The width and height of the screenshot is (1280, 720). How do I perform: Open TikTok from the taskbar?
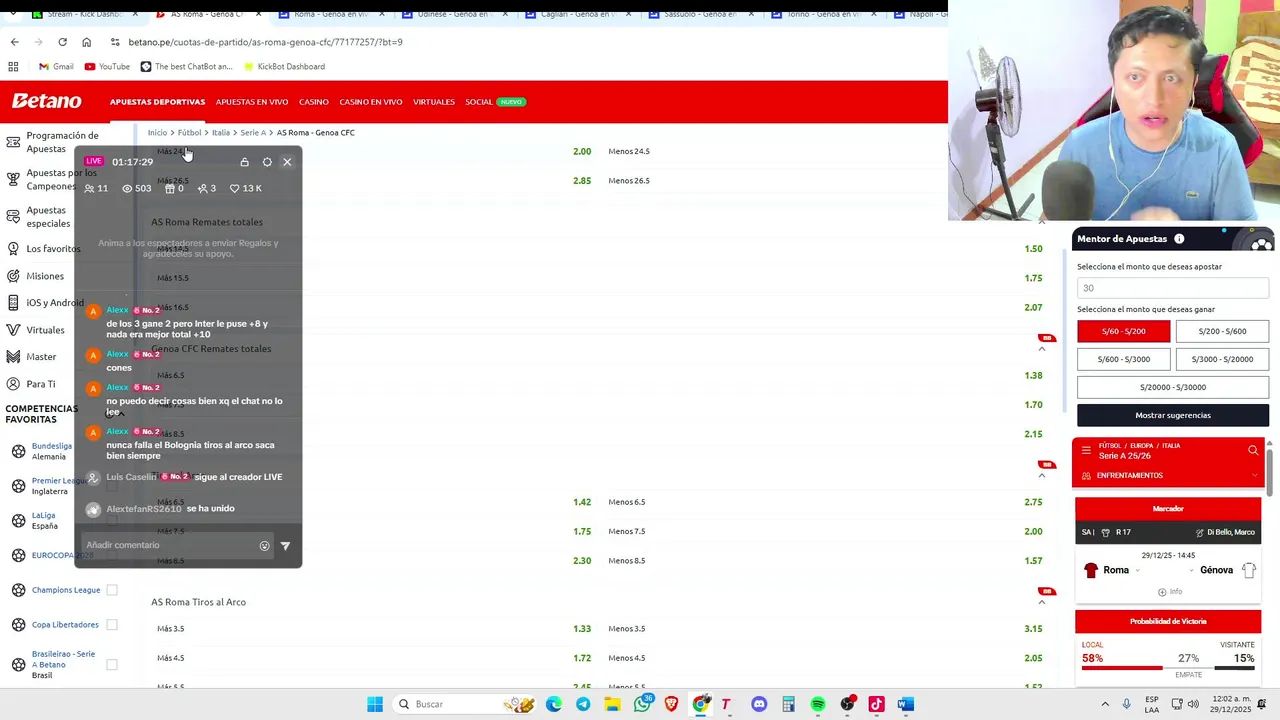877,704
